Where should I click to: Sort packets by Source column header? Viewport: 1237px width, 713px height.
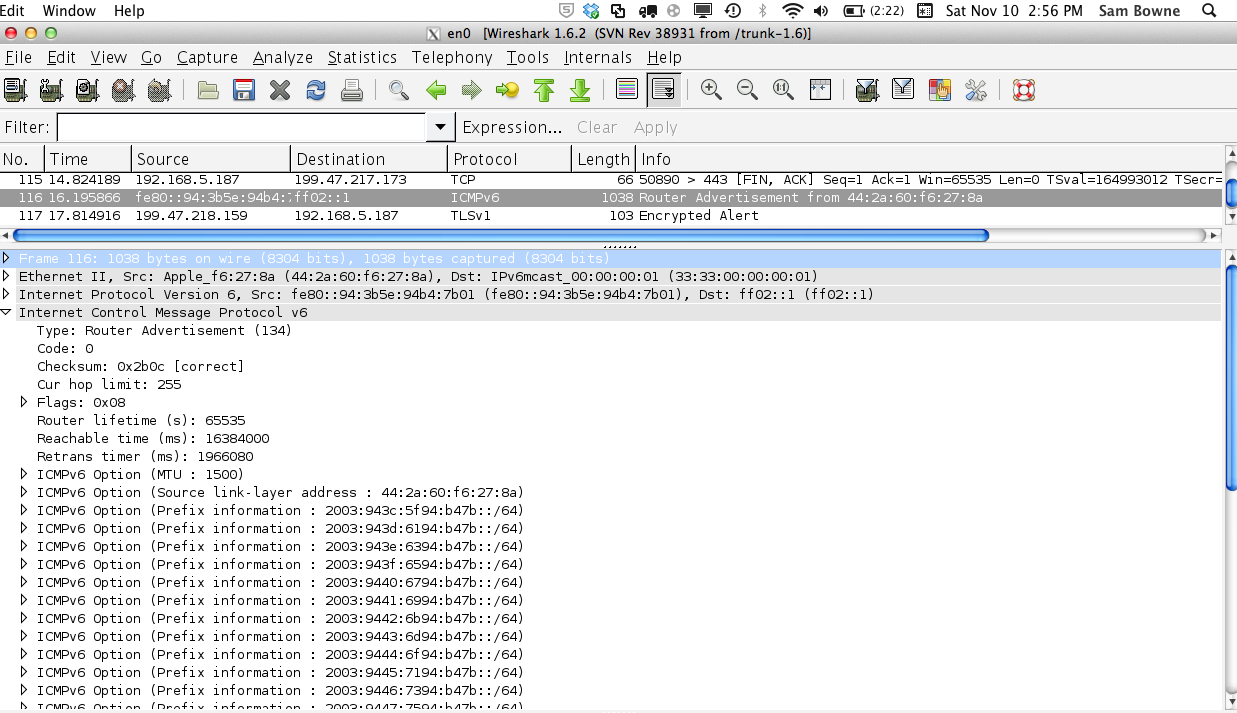211,159
